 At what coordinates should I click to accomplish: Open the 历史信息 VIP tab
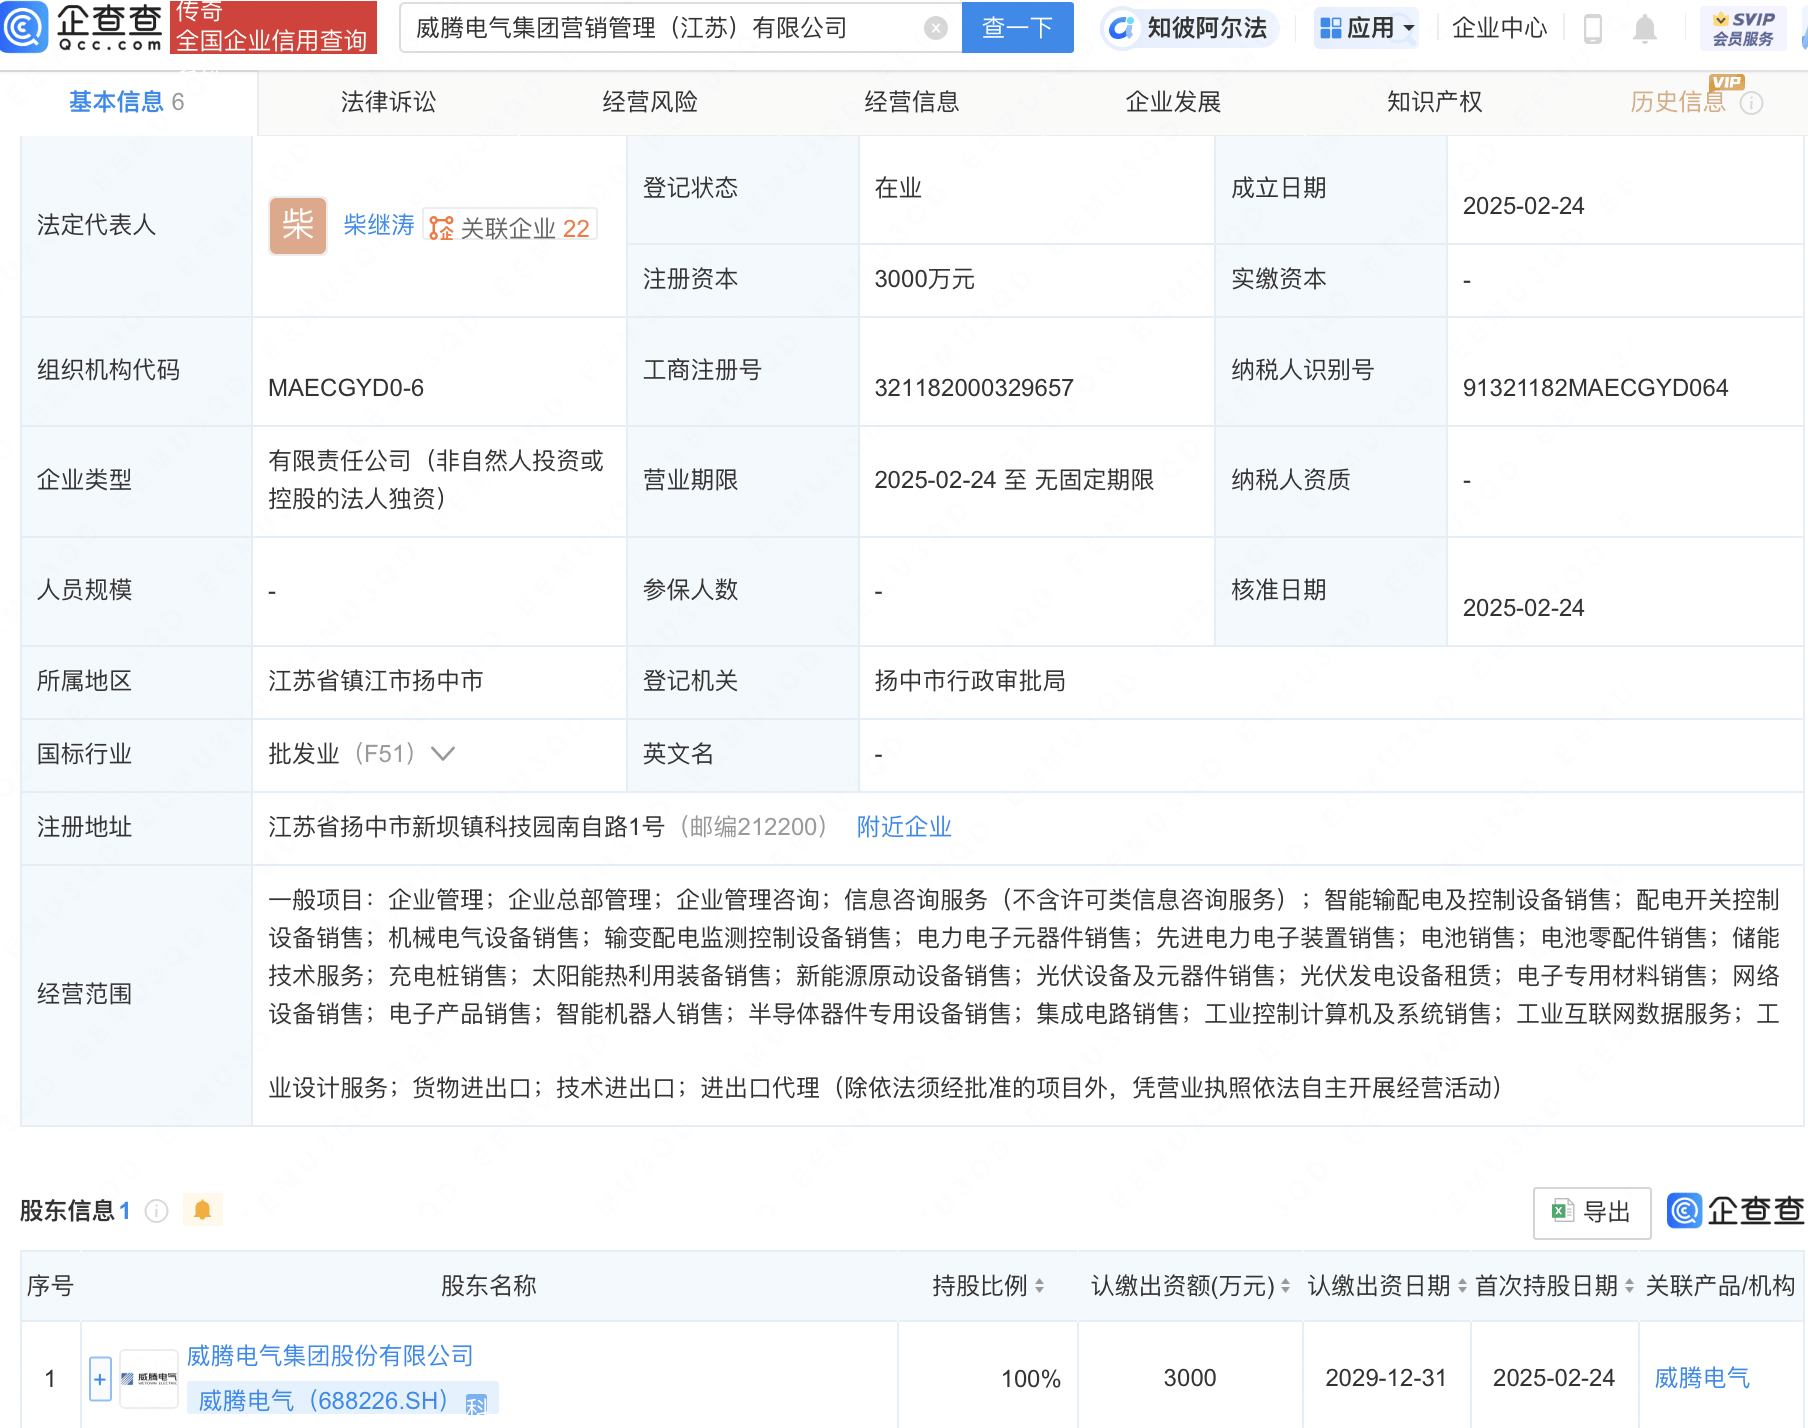click(1678, 102)
